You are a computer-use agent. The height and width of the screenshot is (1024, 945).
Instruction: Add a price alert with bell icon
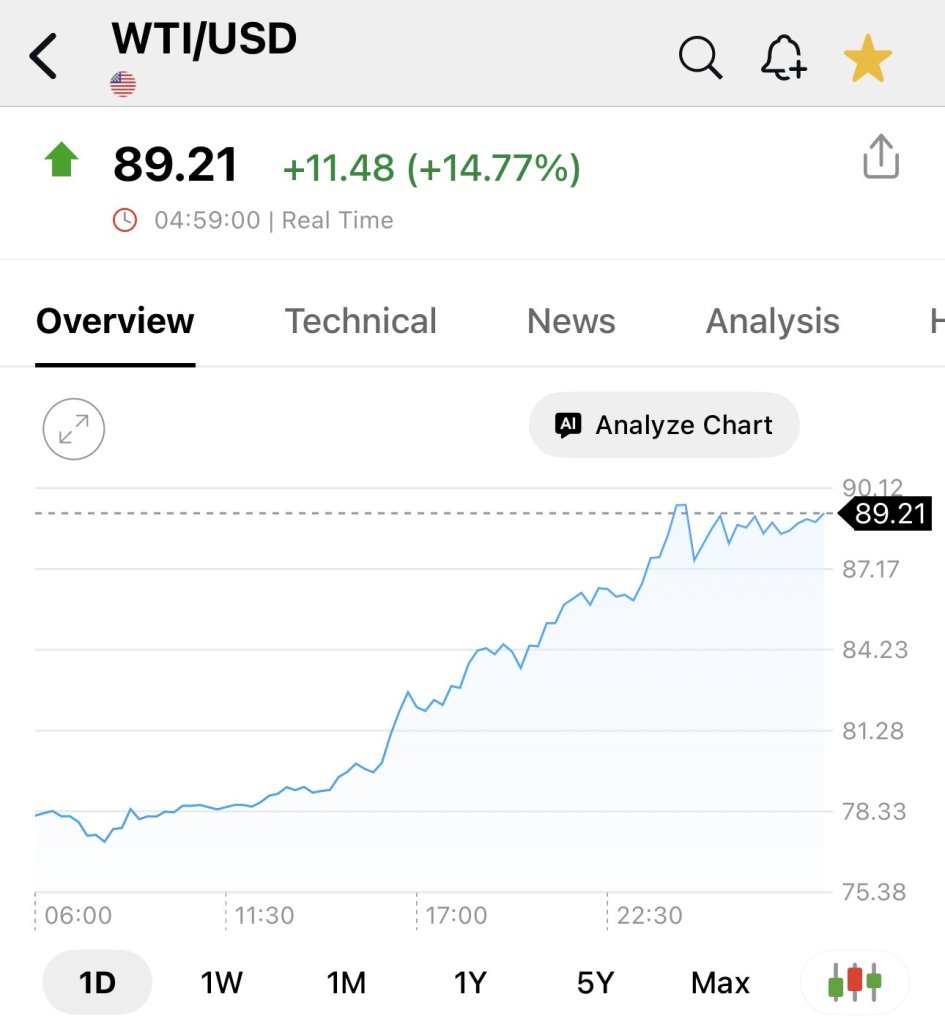tap(783, 58)
